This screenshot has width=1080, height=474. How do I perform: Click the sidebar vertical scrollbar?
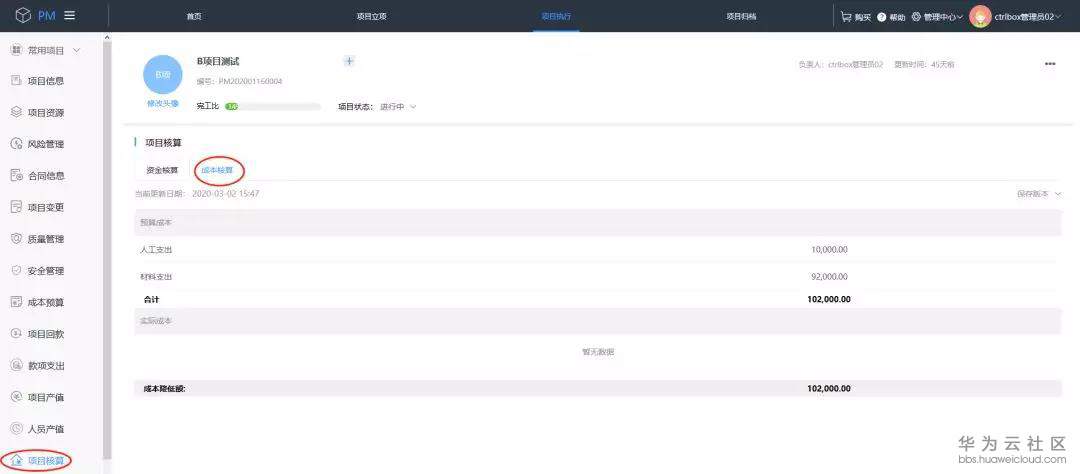107,249
